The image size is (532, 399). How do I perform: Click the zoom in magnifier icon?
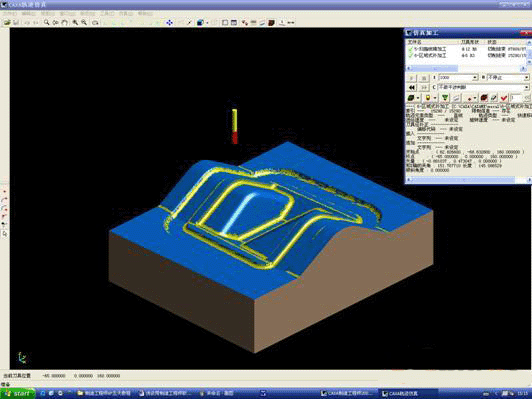click(x=75, y=22)
